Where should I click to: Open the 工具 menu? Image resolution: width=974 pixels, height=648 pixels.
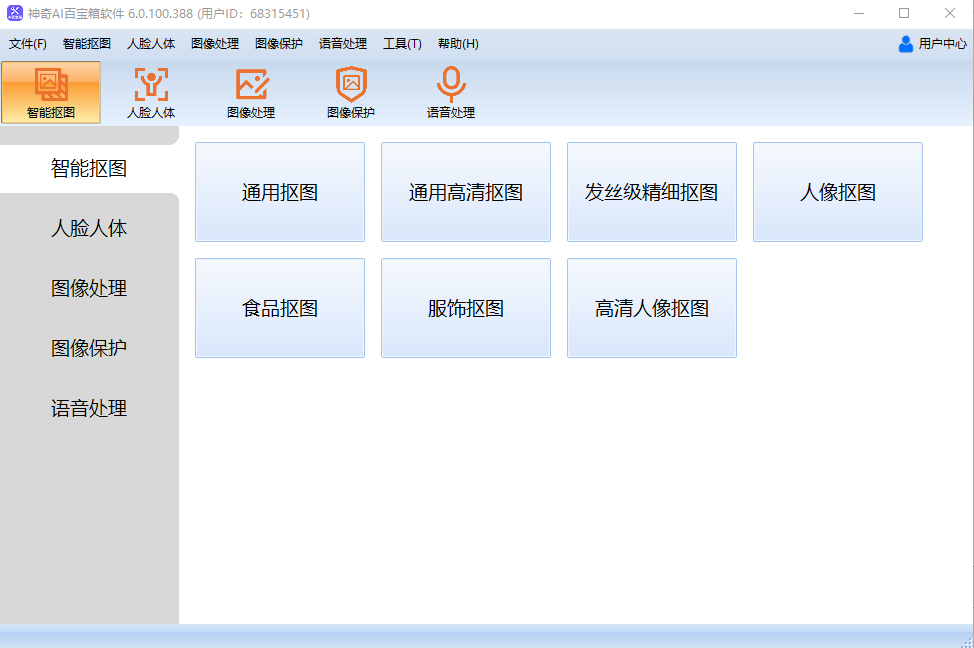coord(402,44)
